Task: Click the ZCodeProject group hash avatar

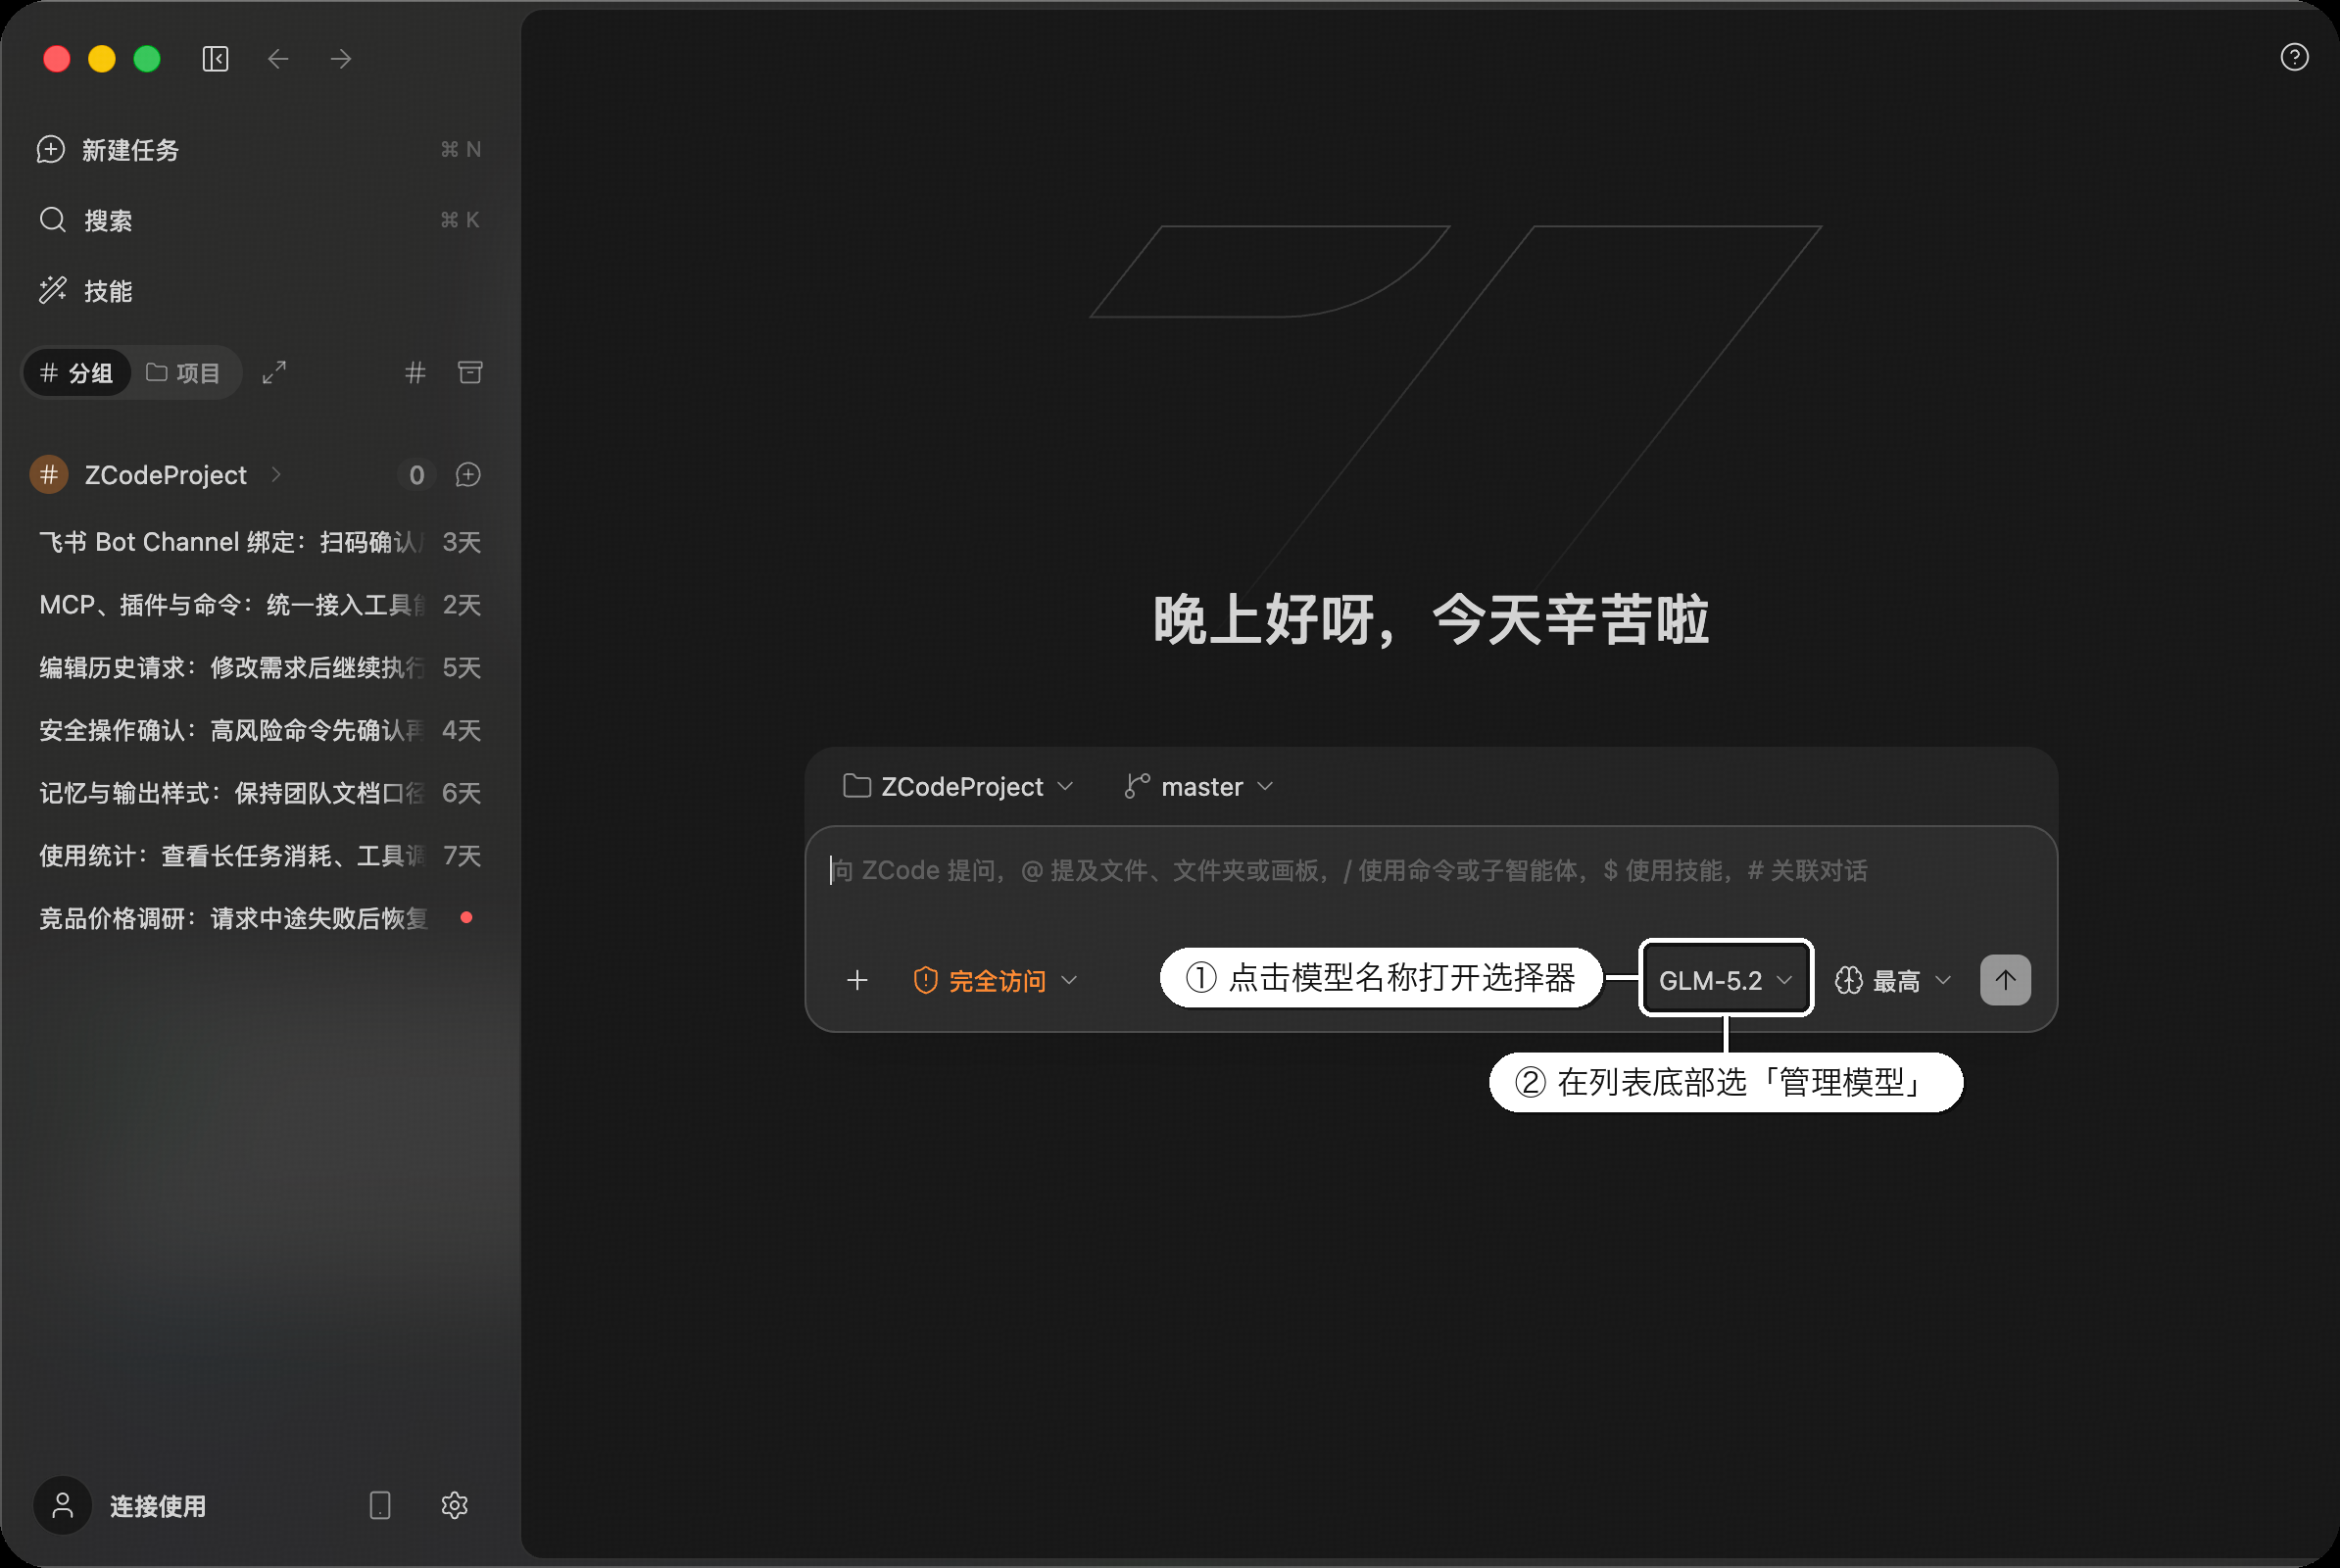Action: point(49,475)
